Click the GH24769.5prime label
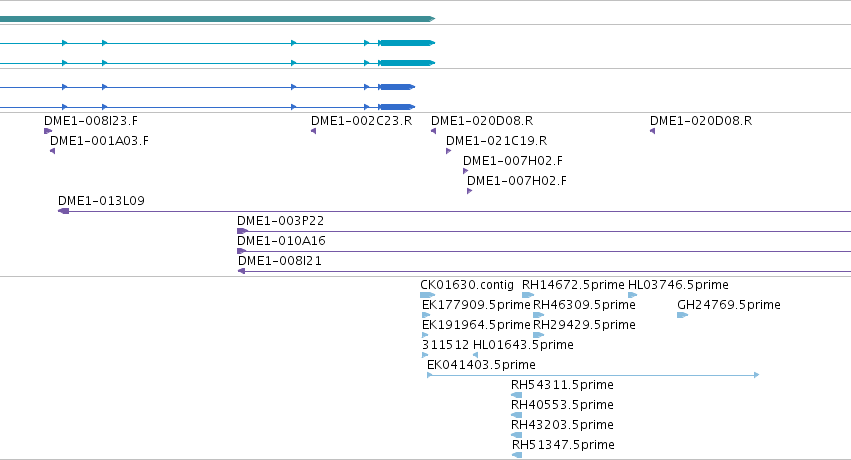Screen dimensions: 851x460 click(x=729, y=305)
